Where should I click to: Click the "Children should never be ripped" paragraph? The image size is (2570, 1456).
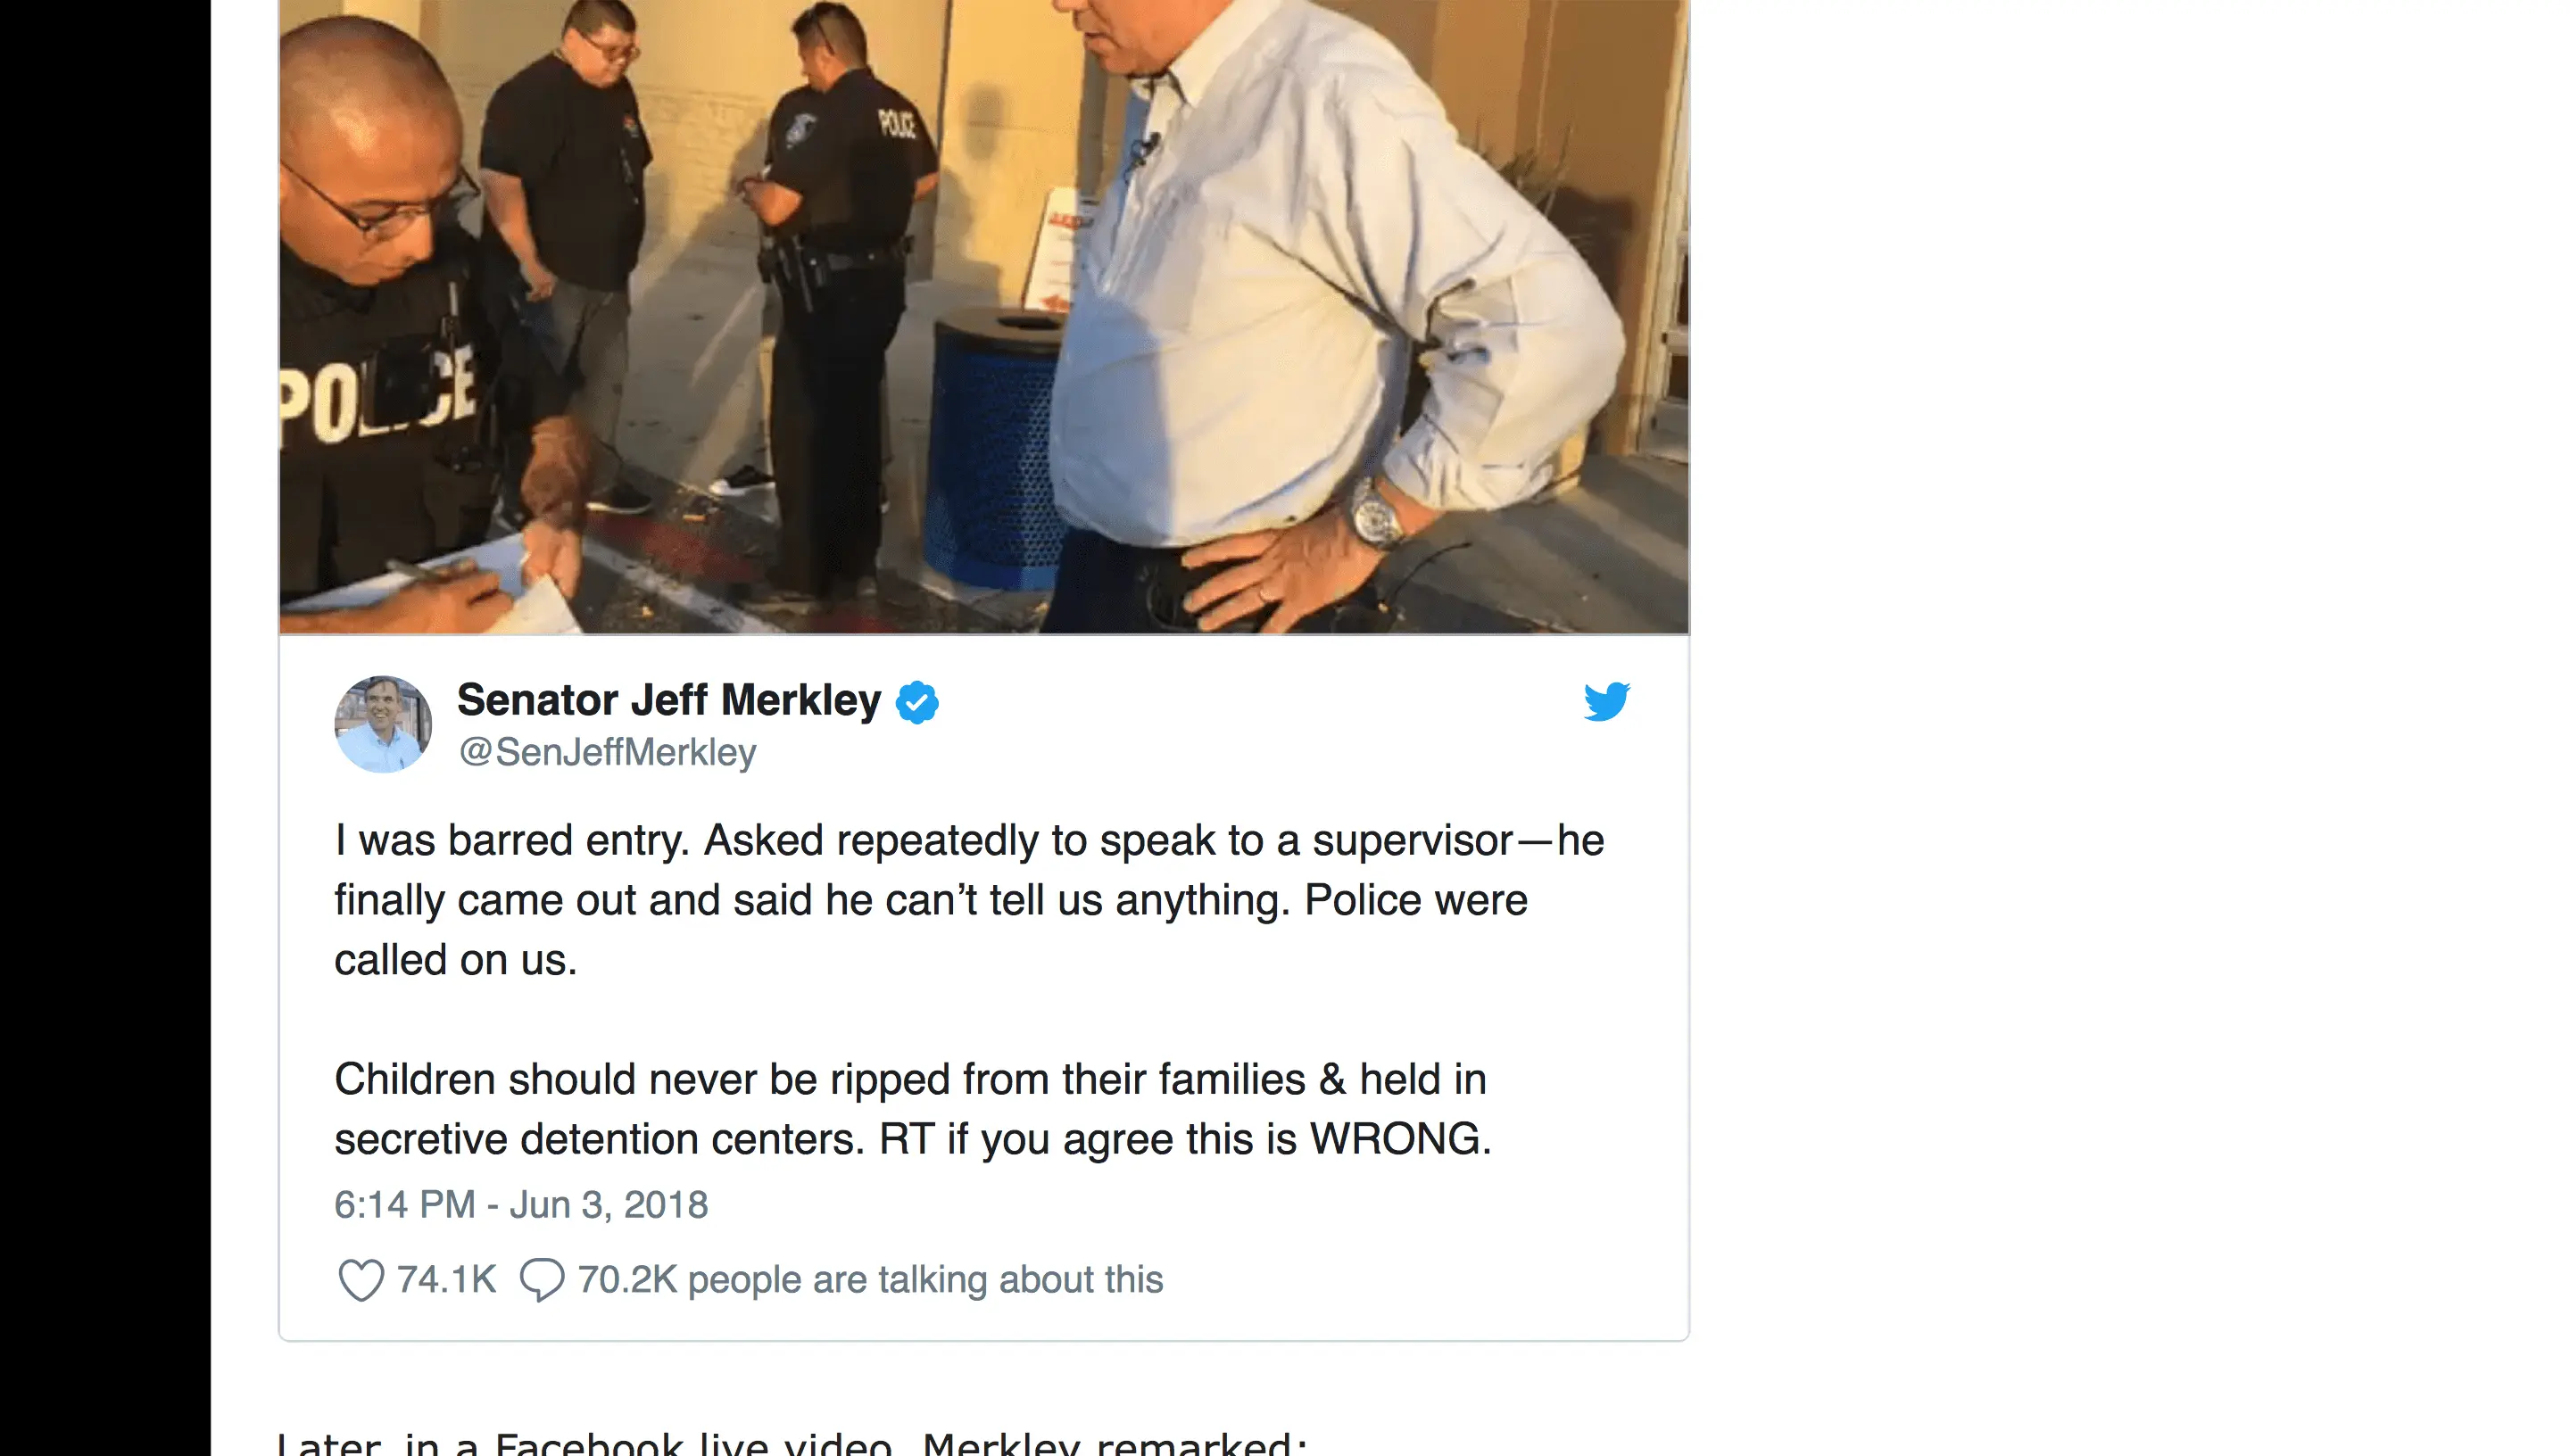tap(912, 1109)
